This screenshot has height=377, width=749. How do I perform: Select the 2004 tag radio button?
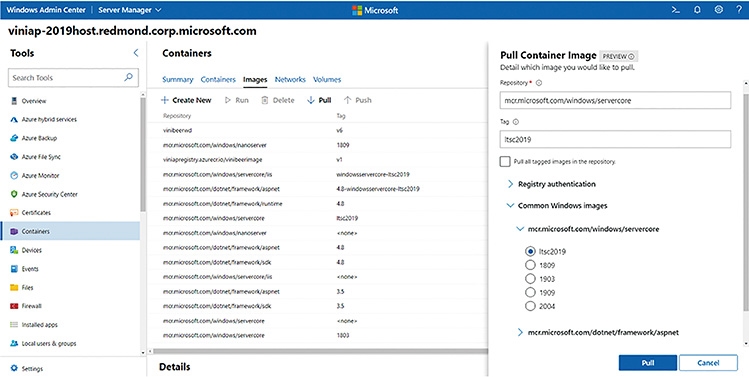530,306
